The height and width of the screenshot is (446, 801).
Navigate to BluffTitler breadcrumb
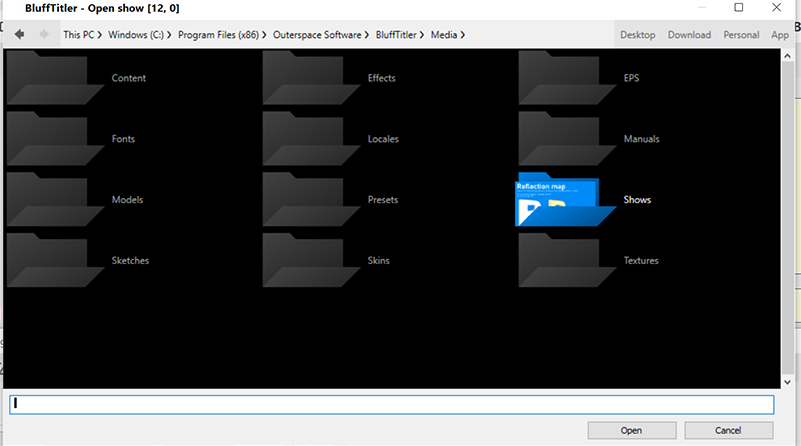[396, 35]
